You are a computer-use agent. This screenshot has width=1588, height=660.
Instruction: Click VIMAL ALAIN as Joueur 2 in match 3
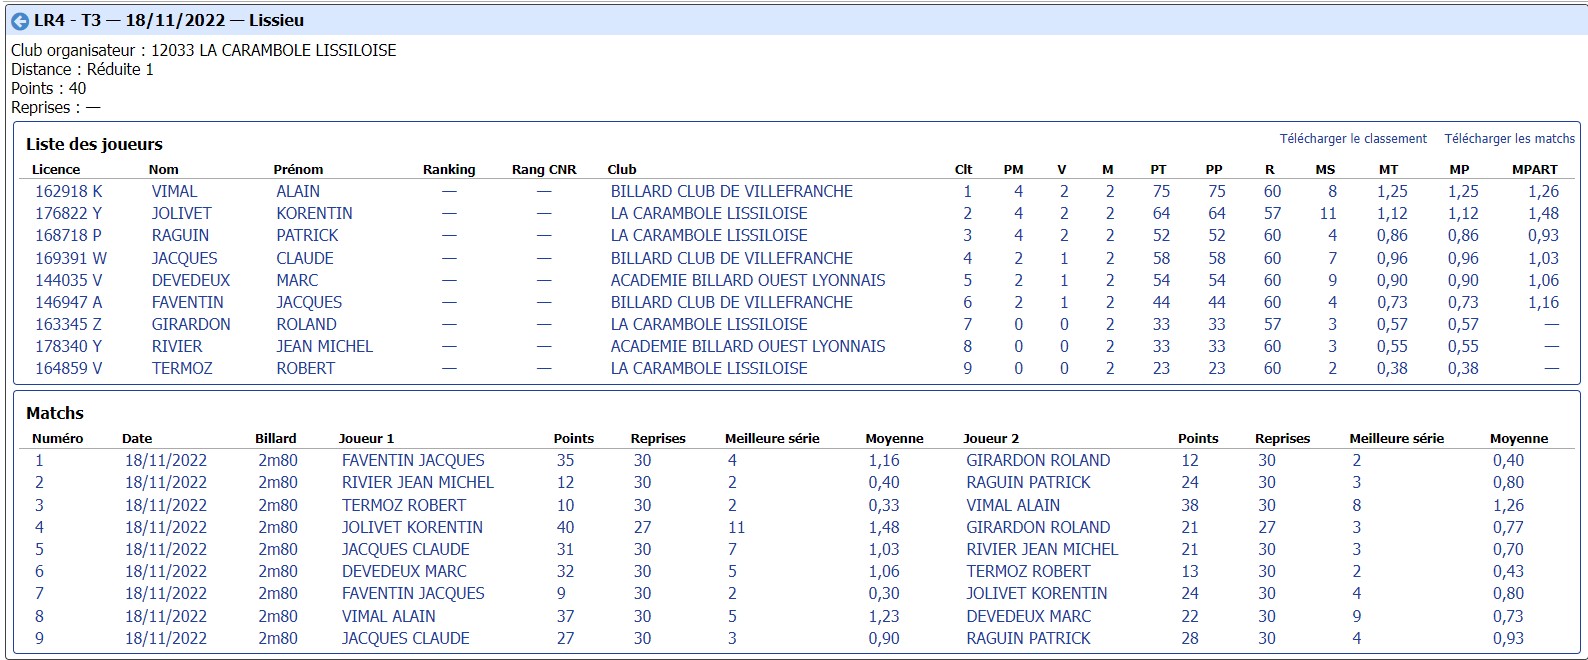(x=1013, y=505)
